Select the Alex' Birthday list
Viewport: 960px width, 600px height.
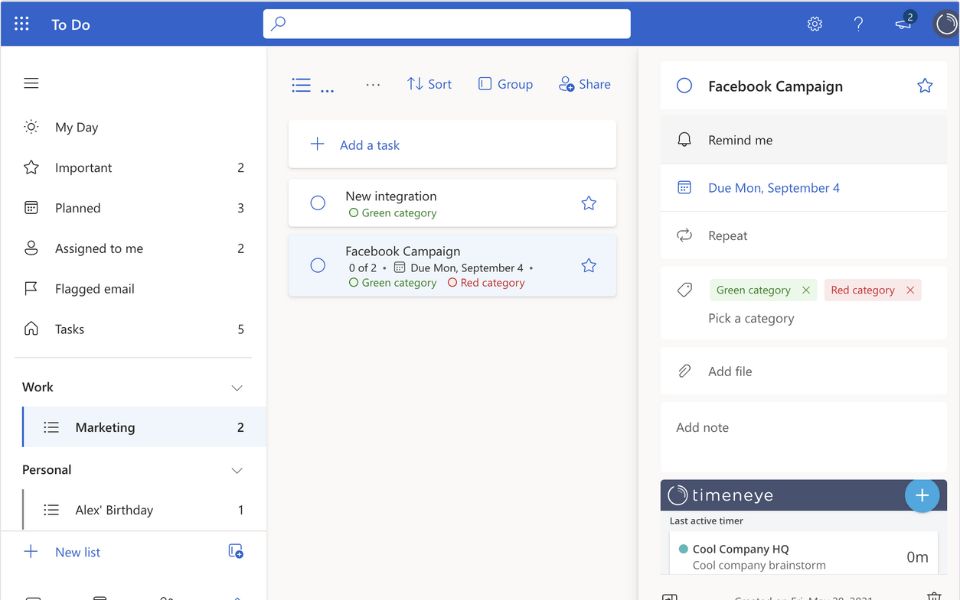[x=114, y=510]
